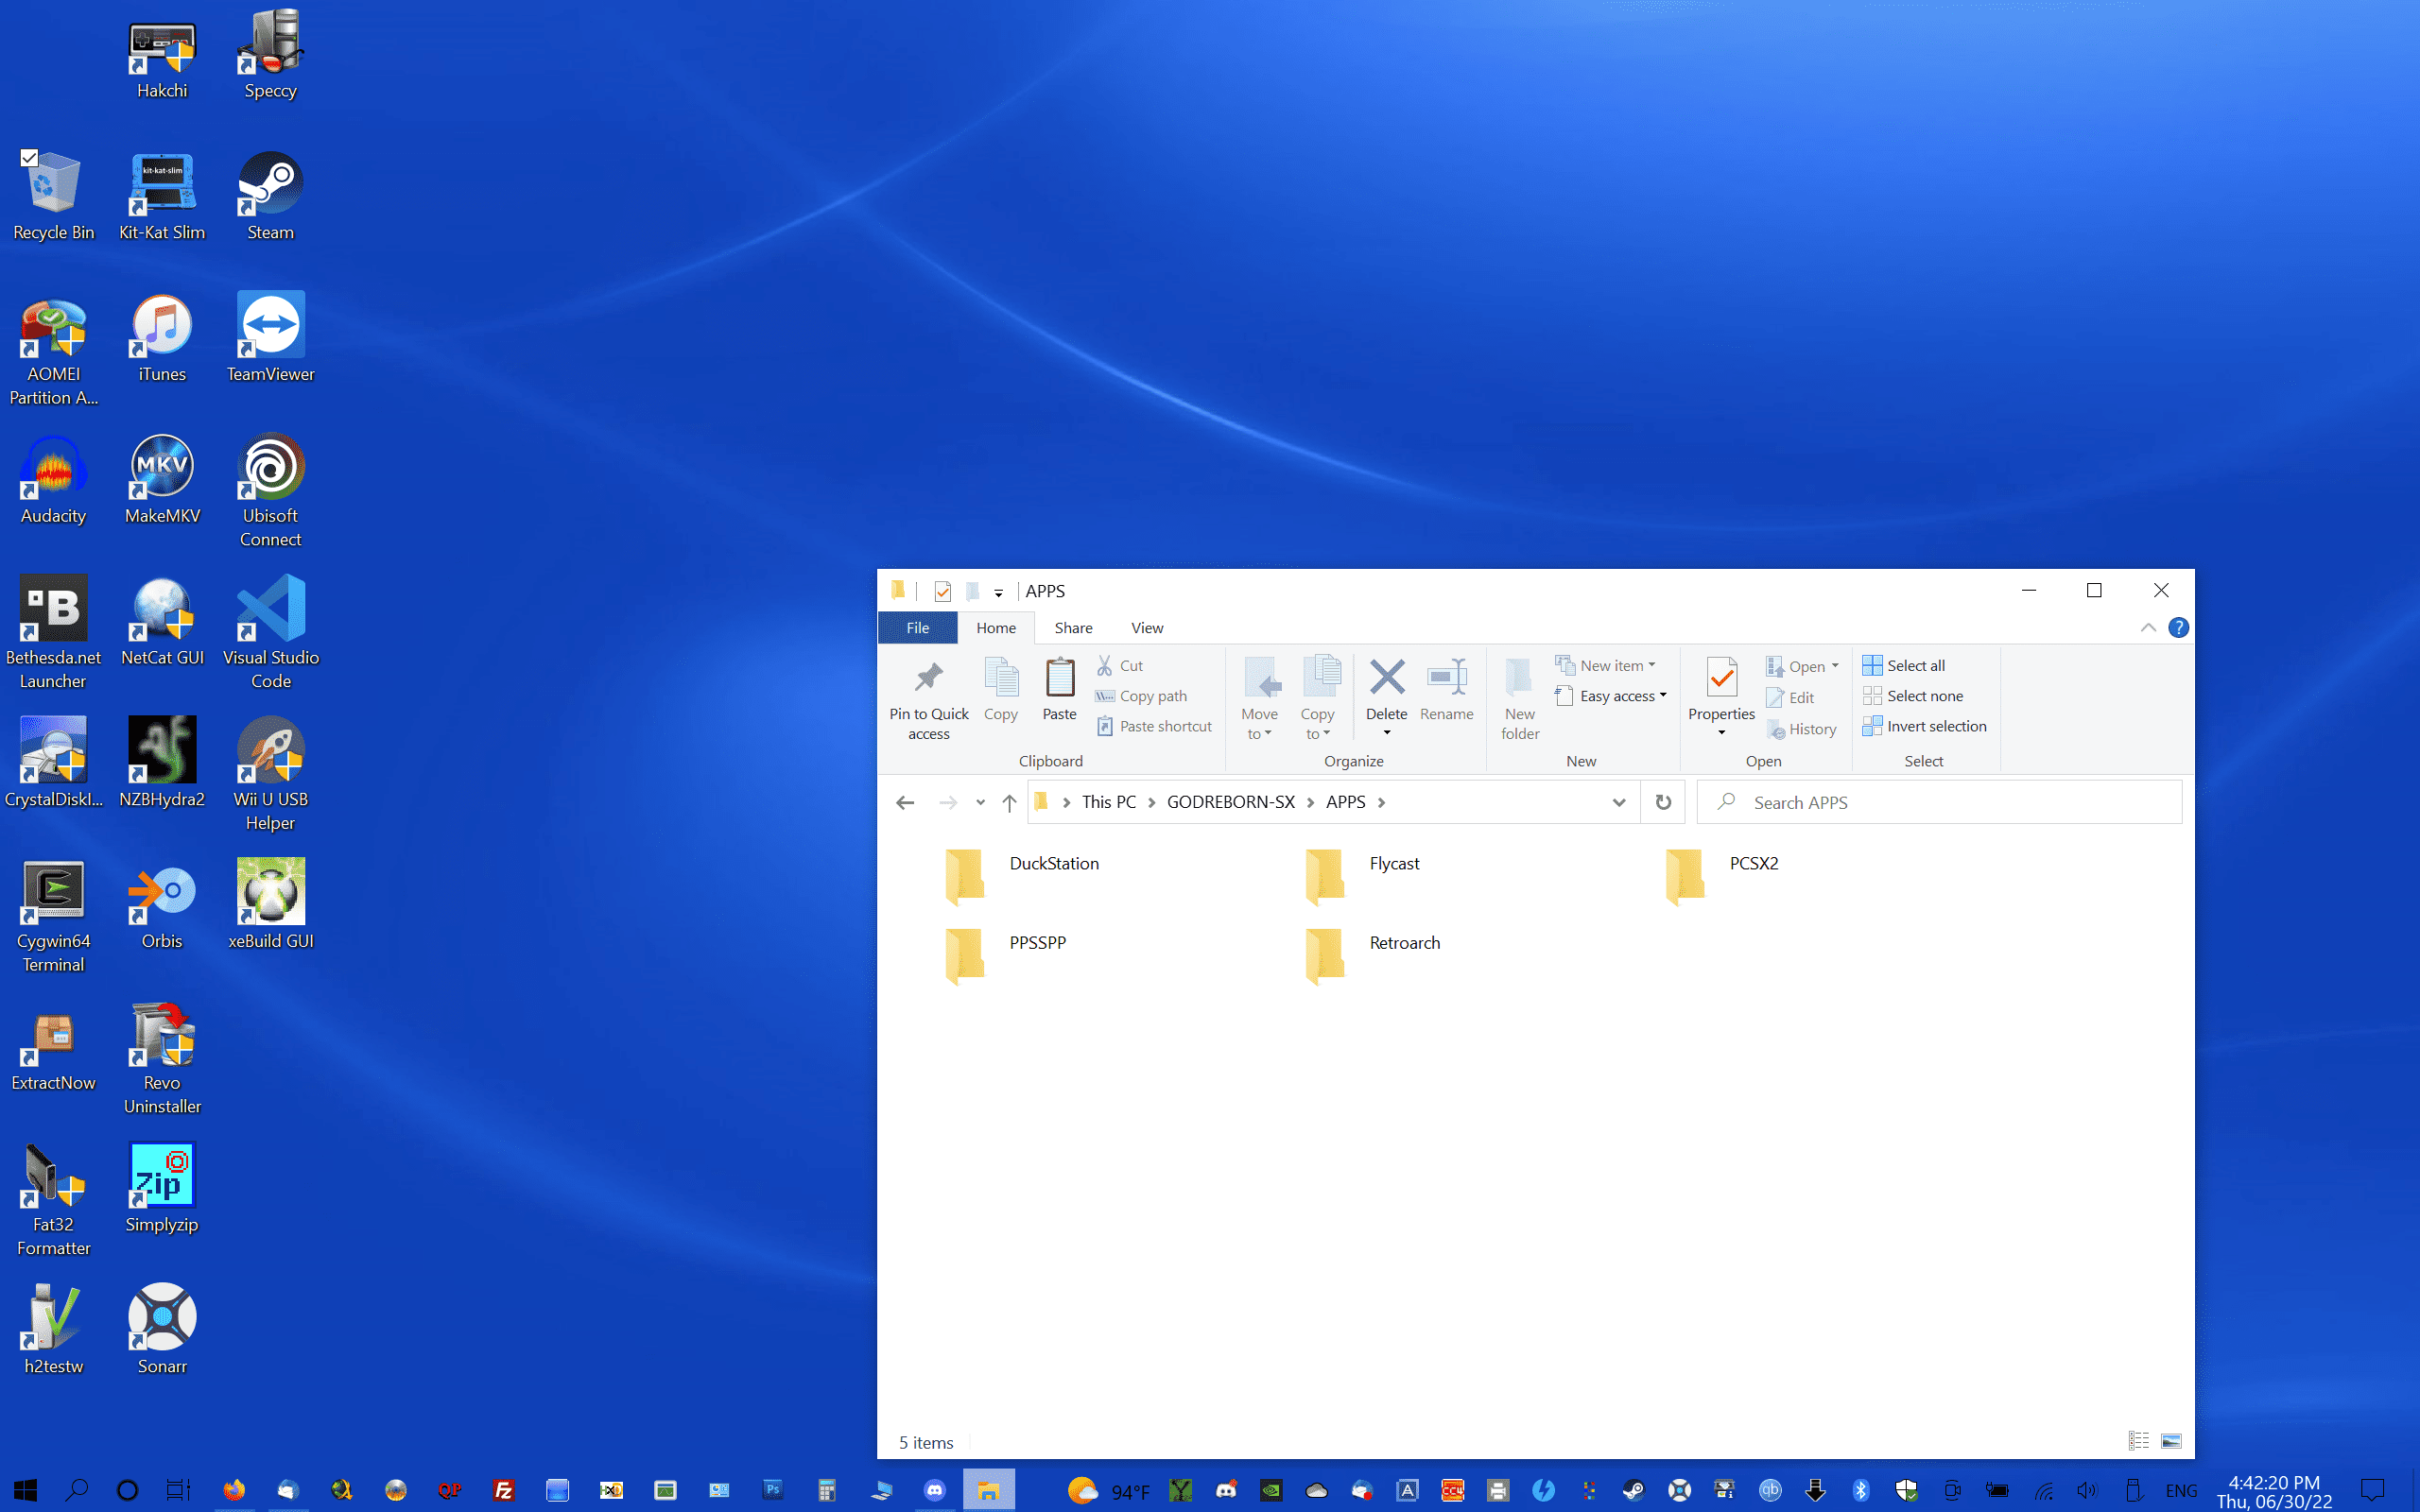Viewport: 2420px width, 1512px height.
Task: Select the Ubisoft Connect desktop icon
Action: point(270,492)
